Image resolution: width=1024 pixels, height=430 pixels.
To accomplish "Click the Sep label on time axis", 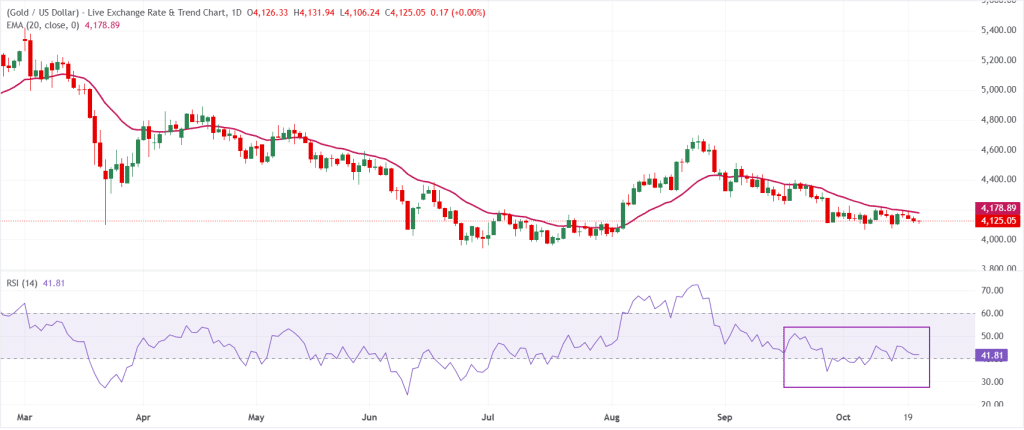I will coord(724,418).
